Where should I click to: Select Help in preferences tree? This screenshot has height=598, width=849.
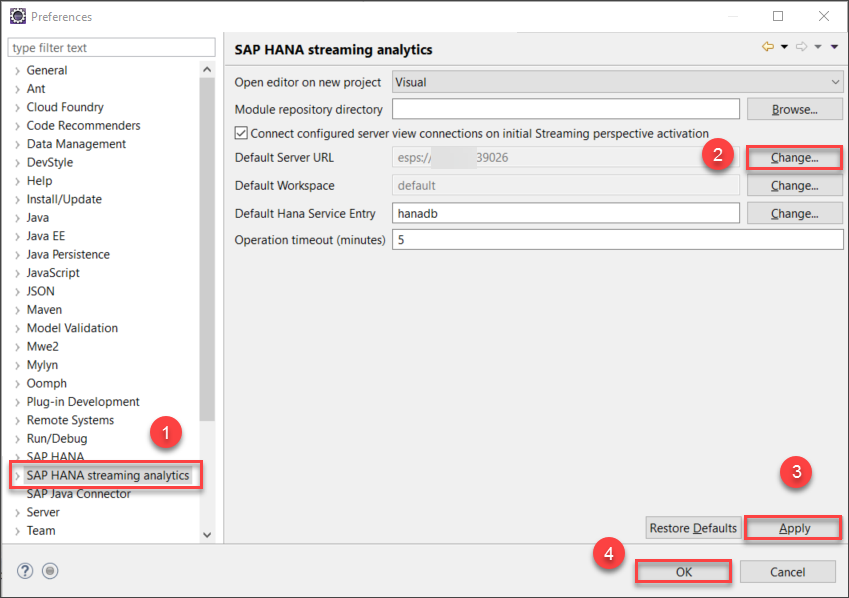[x=40, y=181]
